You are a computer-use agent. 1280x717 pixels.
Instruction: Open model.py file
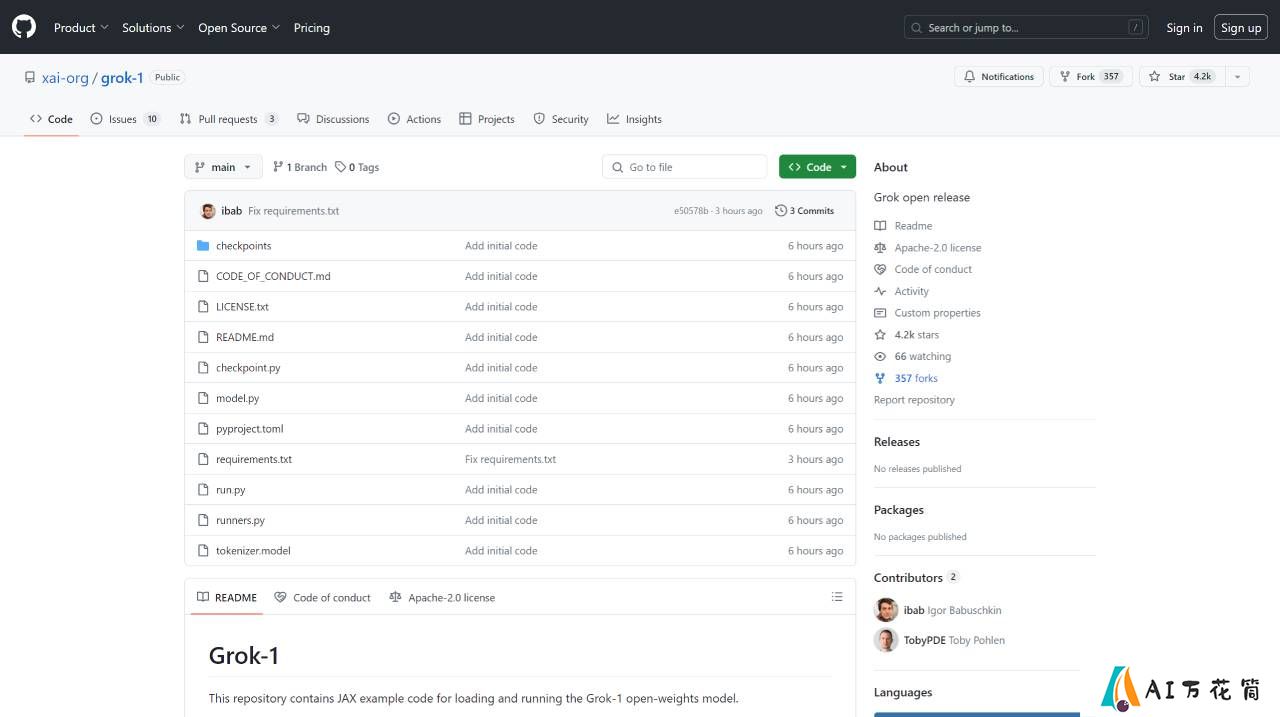pos(237,398)
